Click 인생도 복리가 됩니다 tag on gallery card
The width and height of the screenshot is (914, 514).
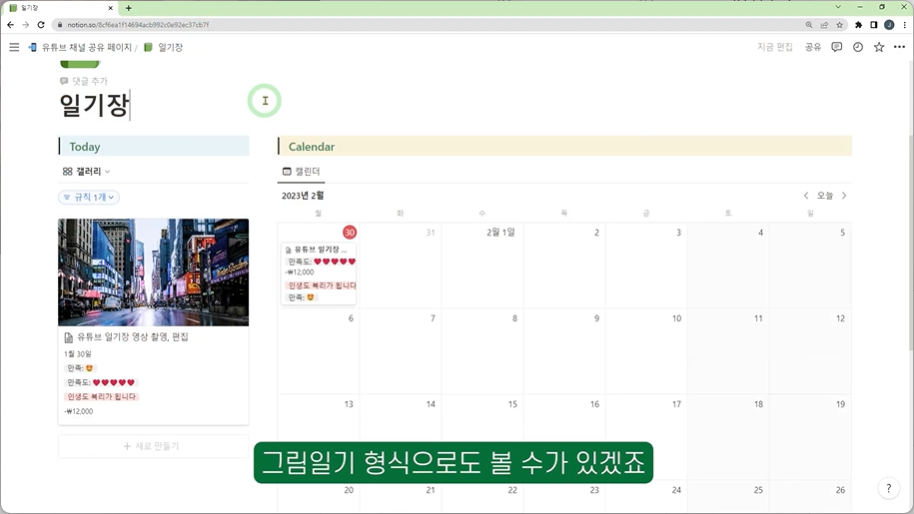pyautogui.click(x=101, y=396)
